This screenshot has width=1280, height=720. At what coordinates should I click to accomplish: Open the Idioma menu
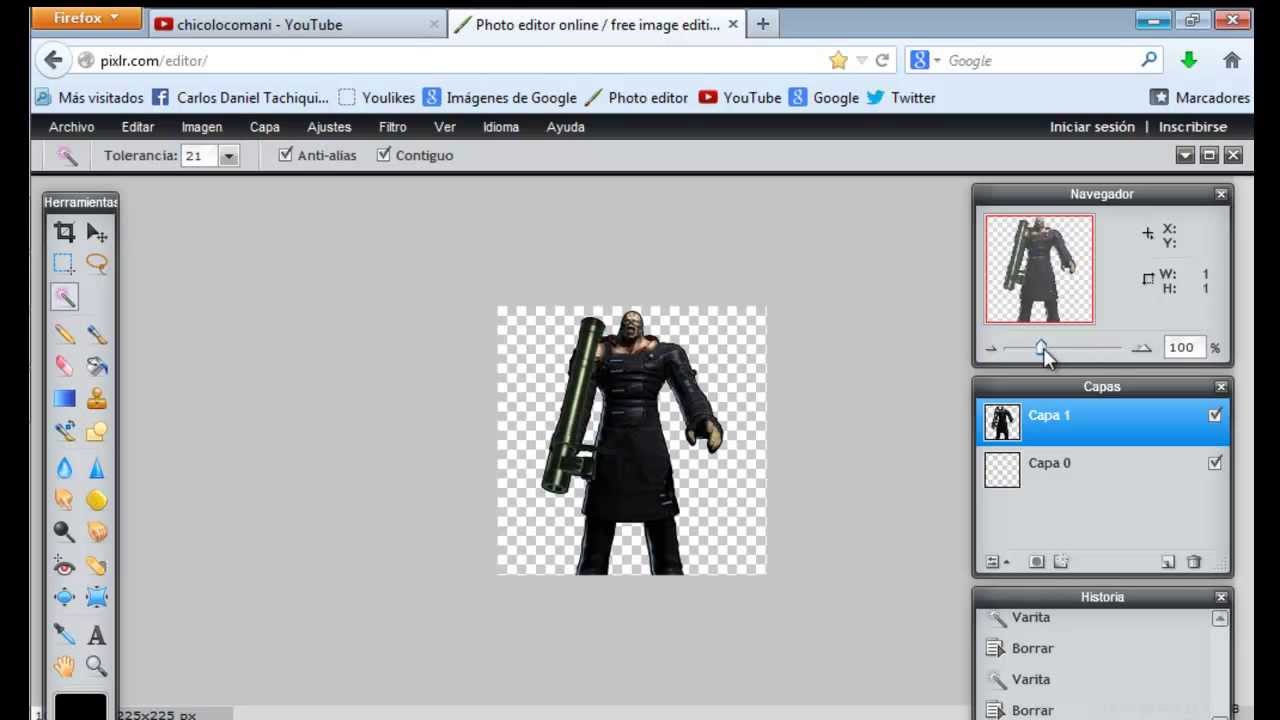point(501,127)
